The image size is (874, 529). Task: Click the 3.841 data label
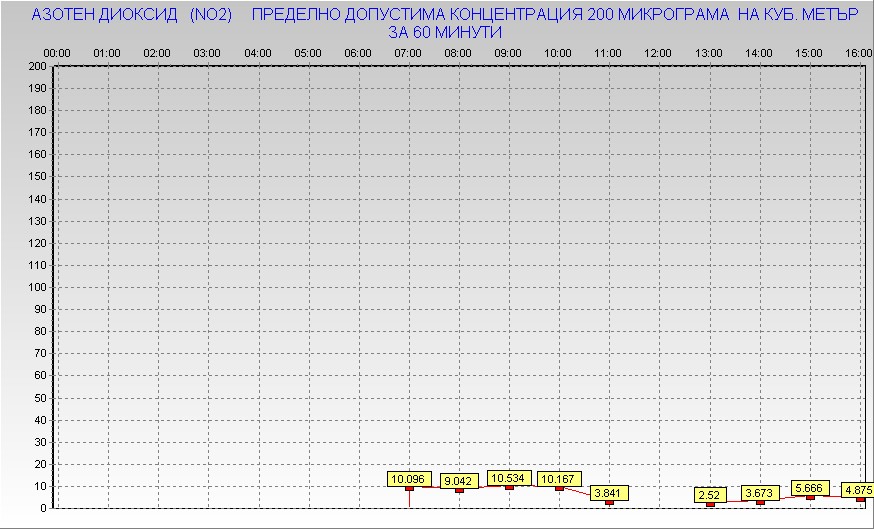click(609, 493)
